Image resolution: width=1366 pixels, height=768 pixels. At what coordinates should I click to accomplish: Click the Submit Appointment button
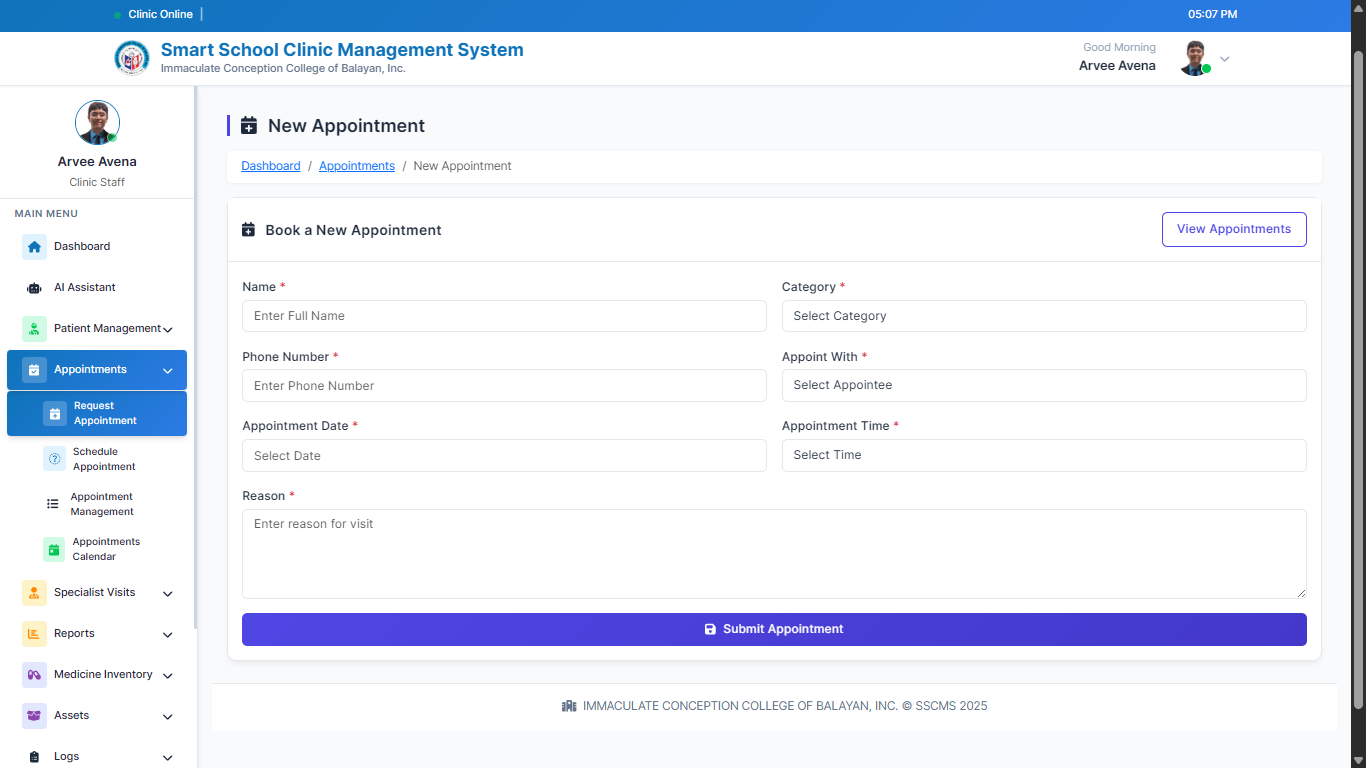pyautogui.click(x=773, y=629)
